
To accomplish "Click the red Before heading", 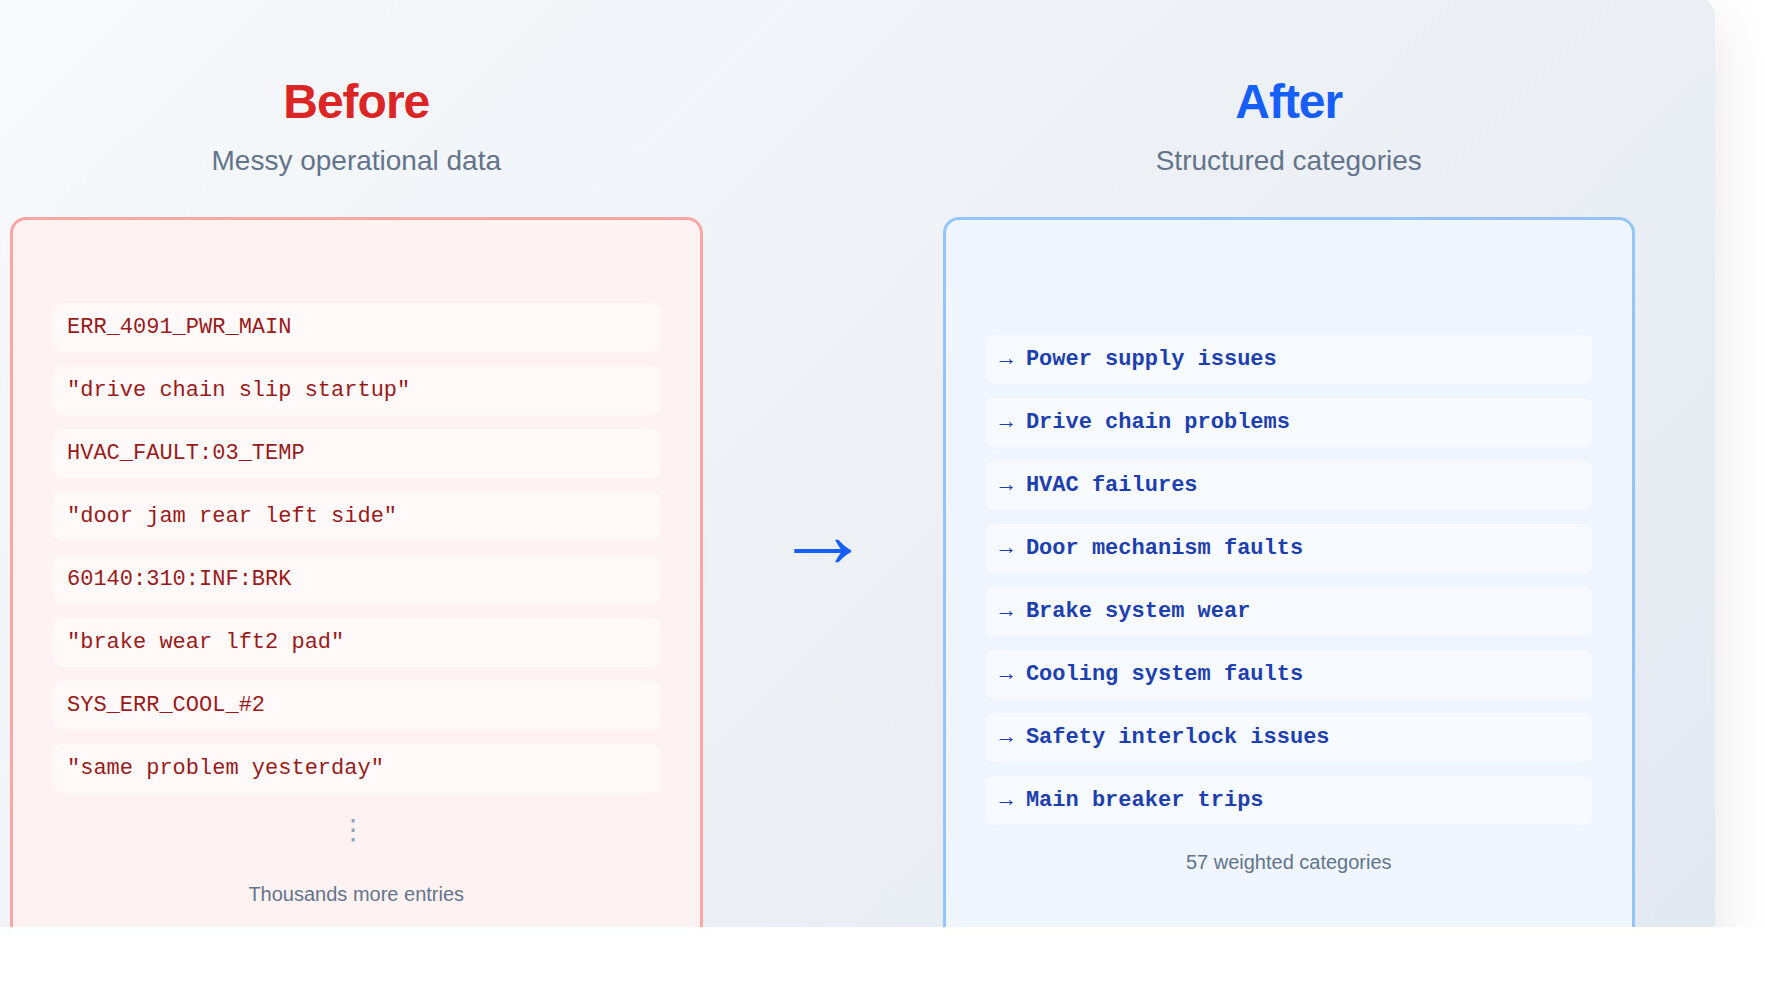I will [356, 102].
